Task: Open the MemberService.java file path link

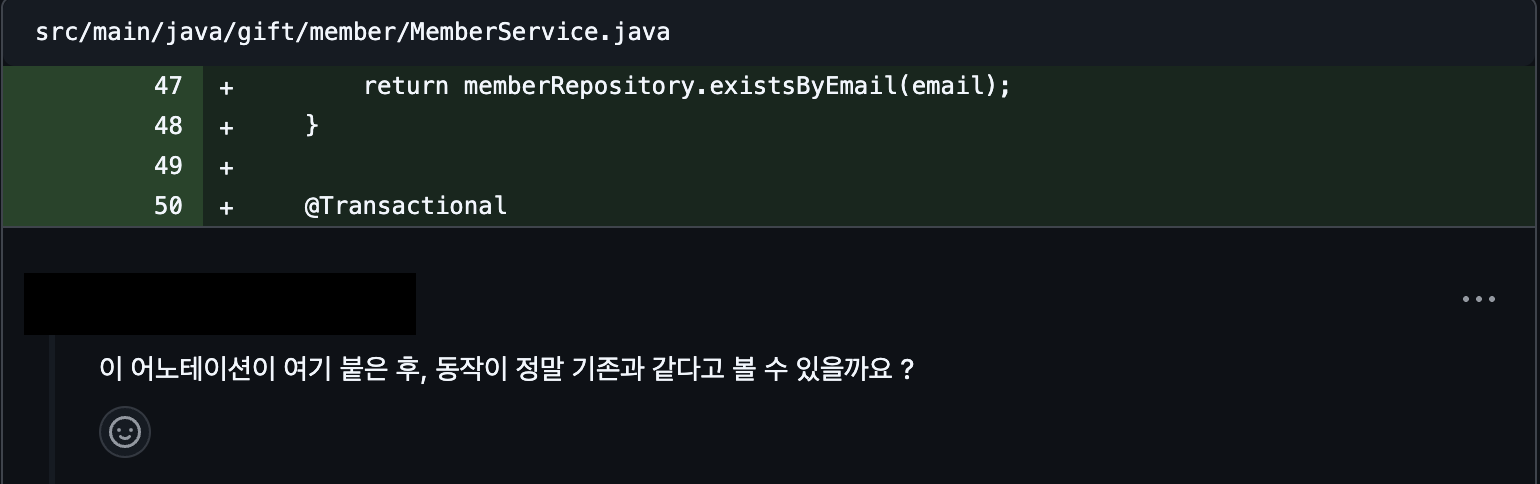Action: coord(352,32)
